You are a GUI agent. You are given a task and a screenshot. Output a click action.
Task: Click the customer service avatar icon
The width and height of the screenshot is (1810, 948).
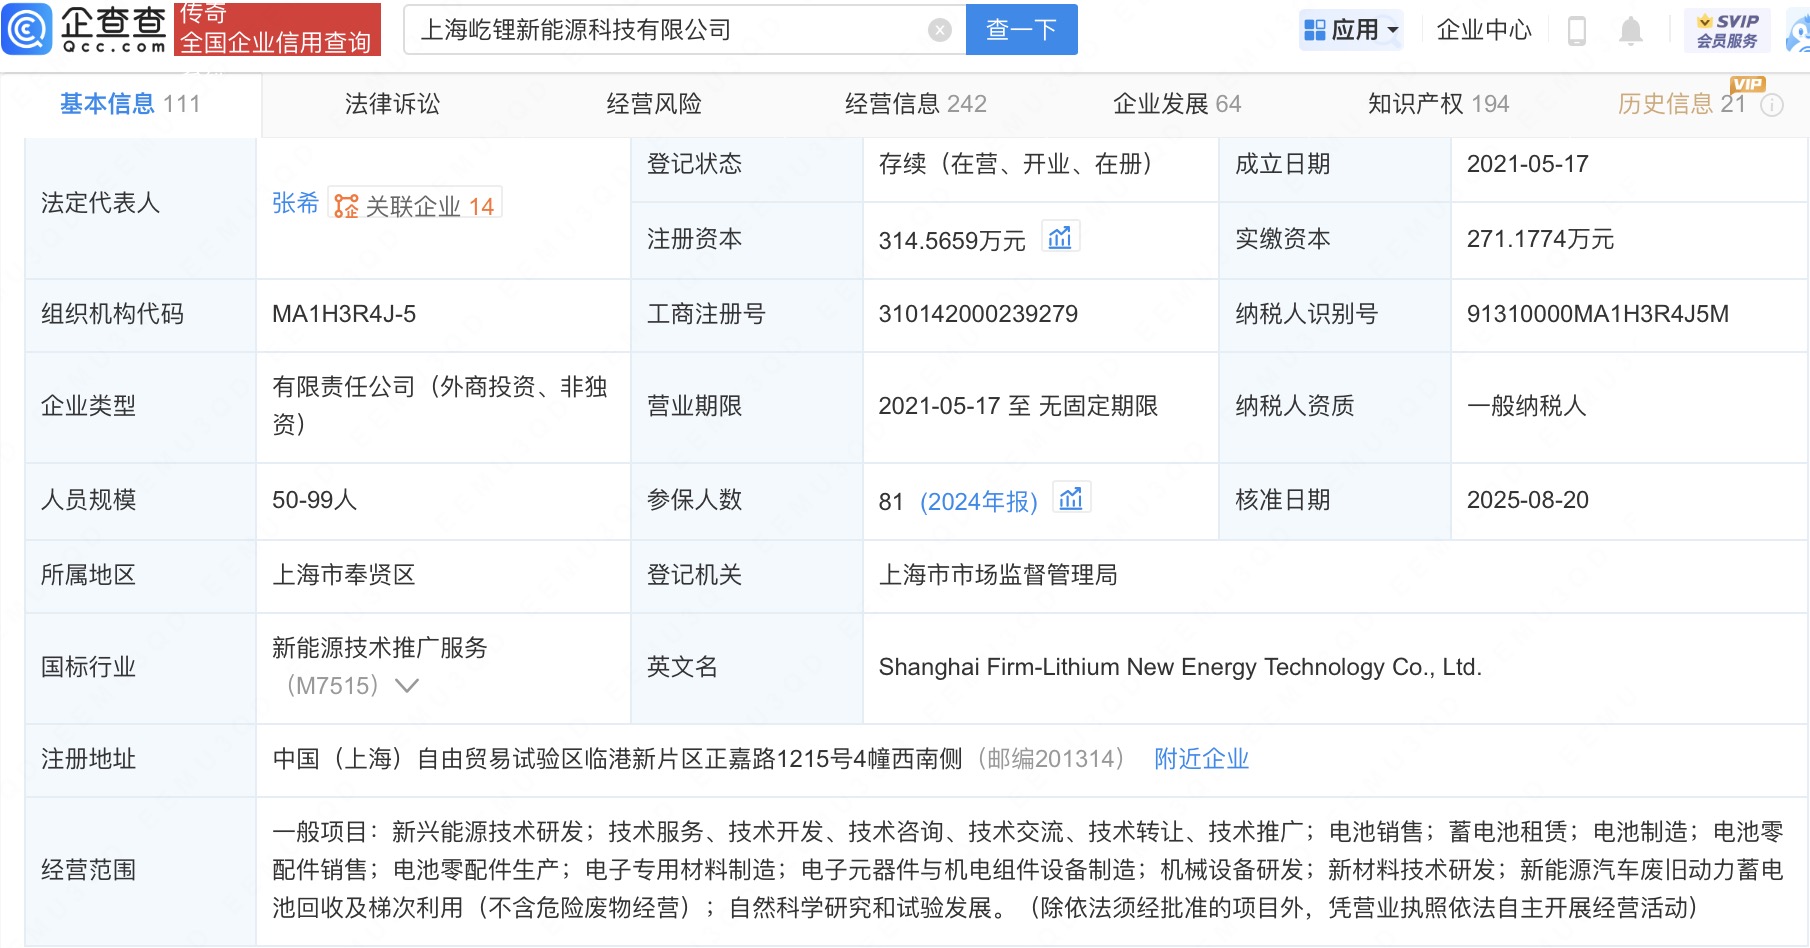pyautogui.click(x=1799, y=31)
